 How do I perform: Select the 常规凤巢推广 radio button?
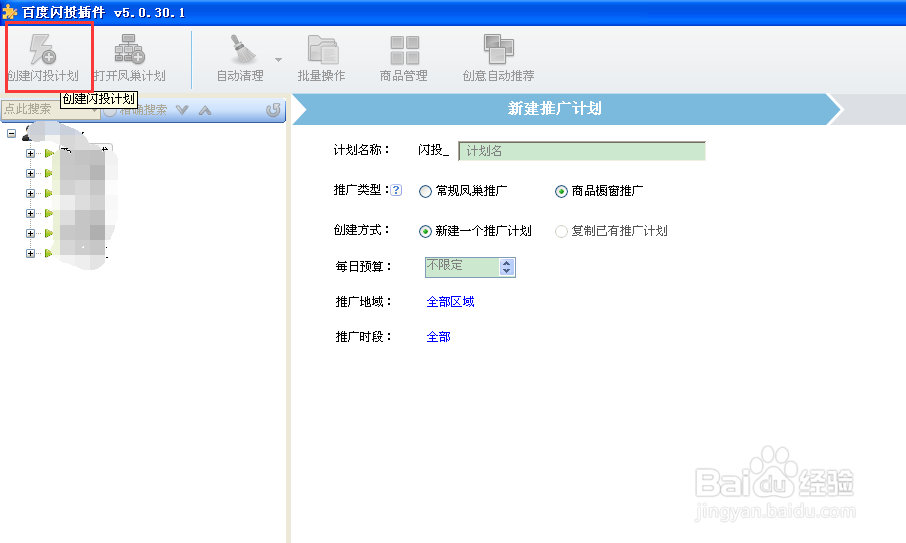click(x=425, y=191)
